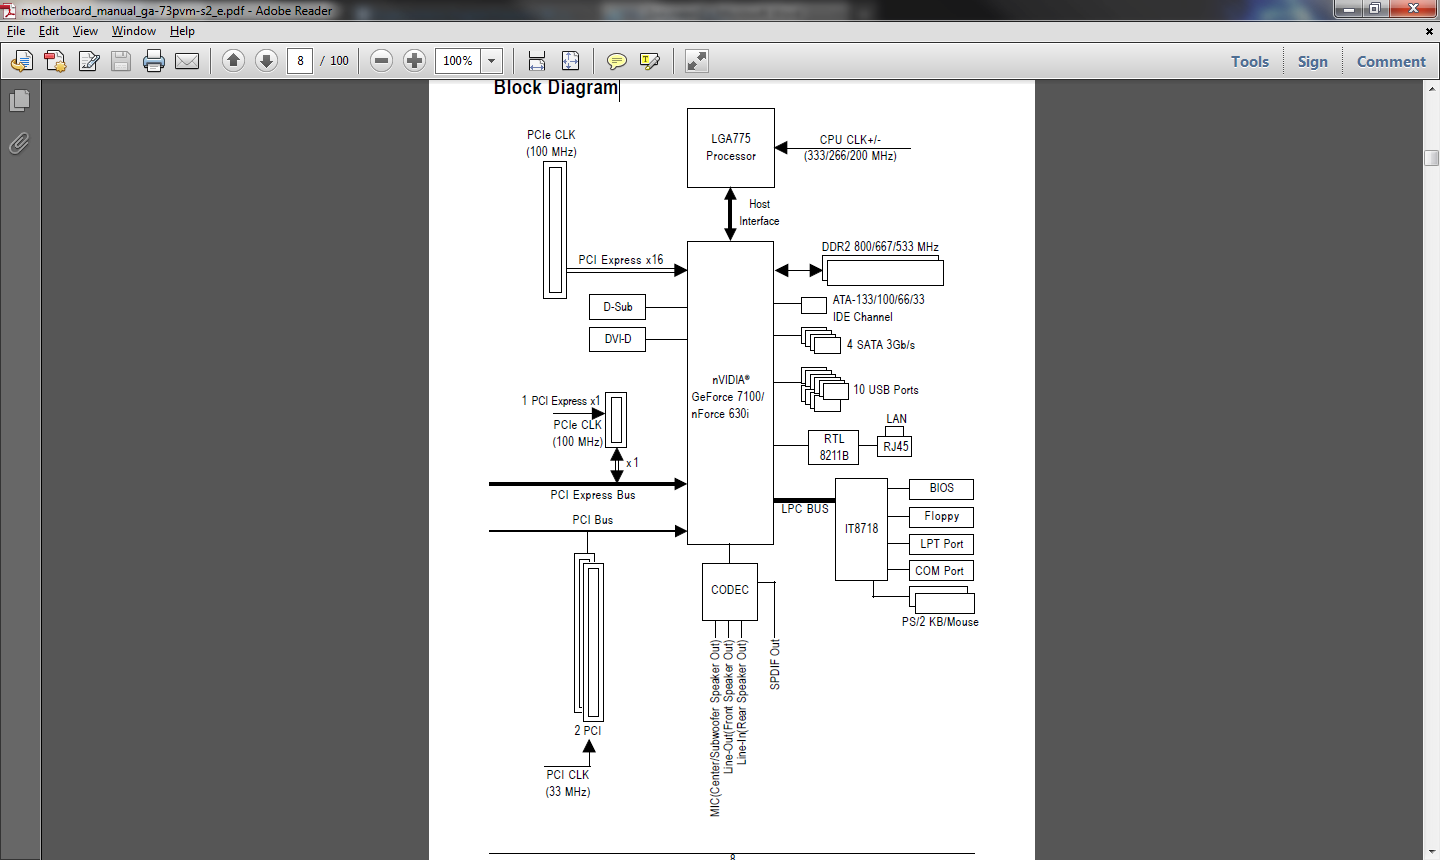
Task: Click the edit/sign document icon
Action: click(88, 61)
